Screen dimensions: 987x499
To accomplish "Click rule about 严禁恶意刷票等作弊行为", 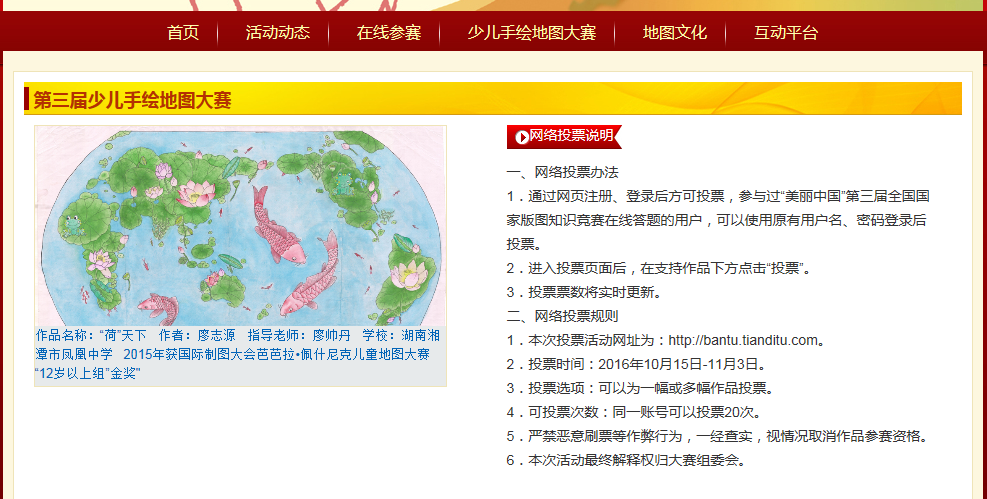I will coord(720,436).
